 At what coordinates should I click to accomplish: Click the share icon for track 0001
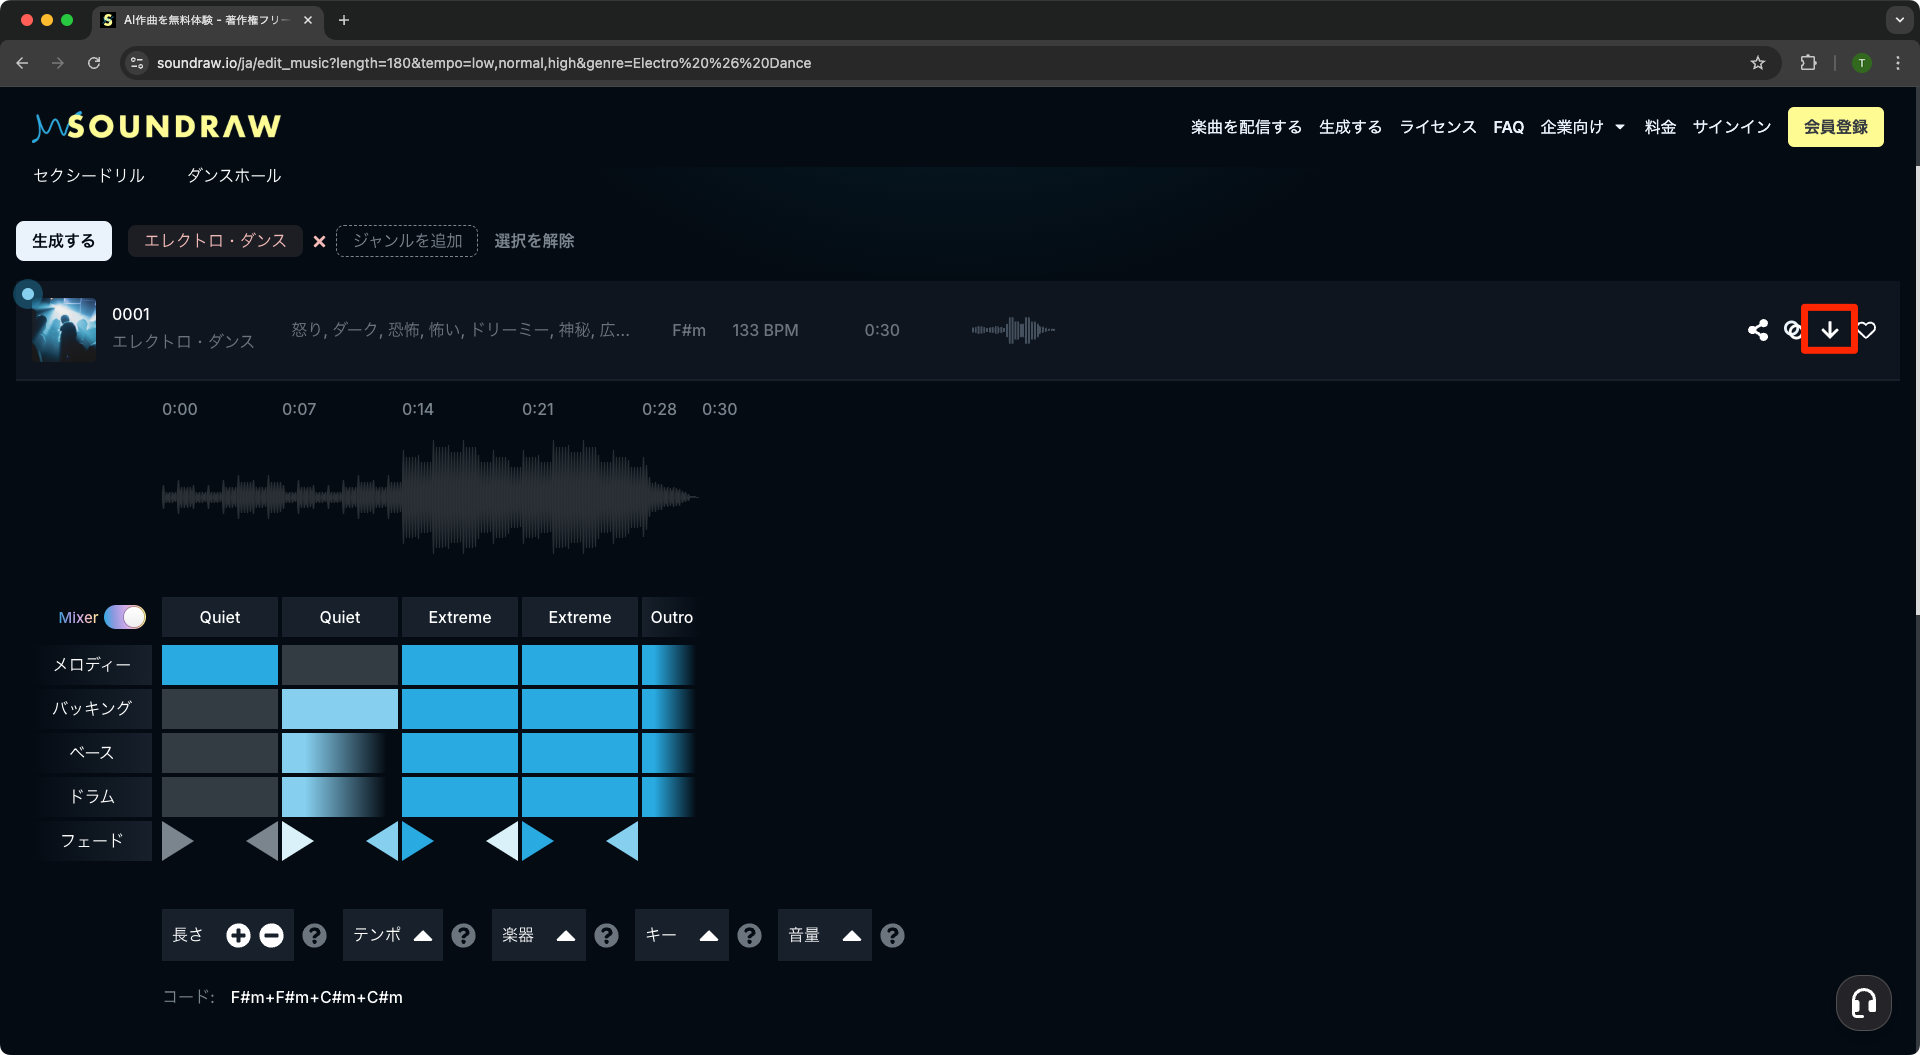click(1757, 330)
